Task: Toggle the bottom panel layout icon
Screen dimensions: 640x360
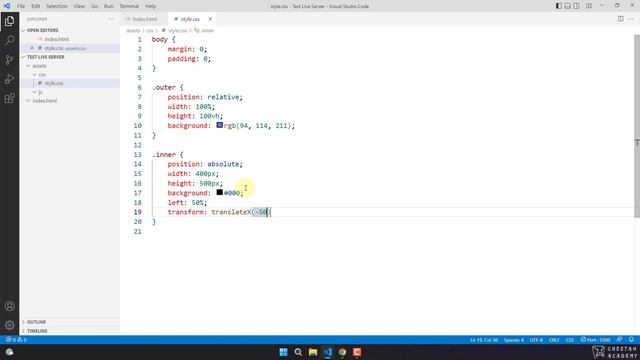Action: (568, 6)
